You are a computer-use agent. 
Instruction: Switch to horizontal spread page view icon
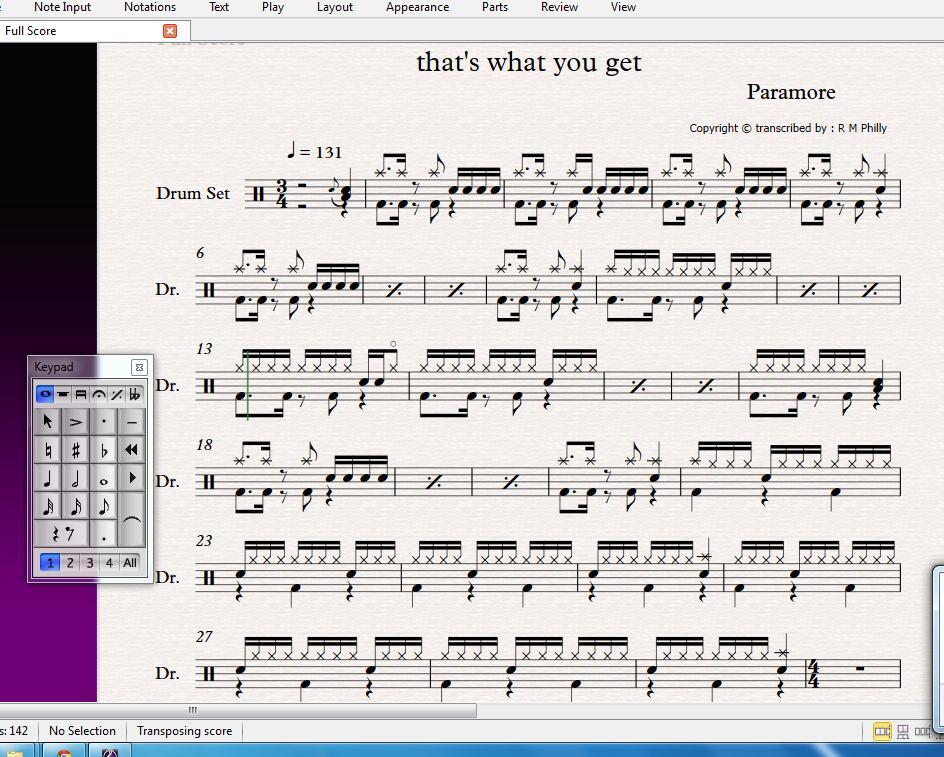coord(882,732)
